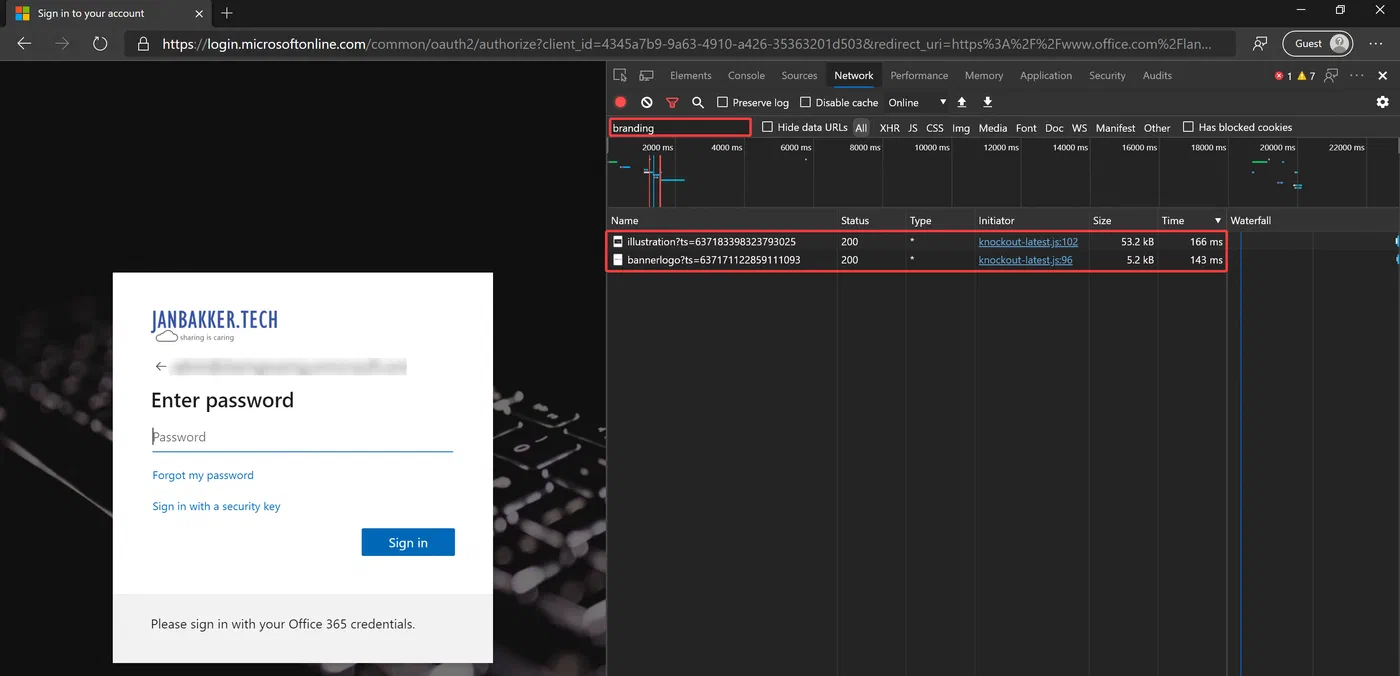1400x676 pixels.
Task: Switch to the Audits tab
Action: (1157, 75)
